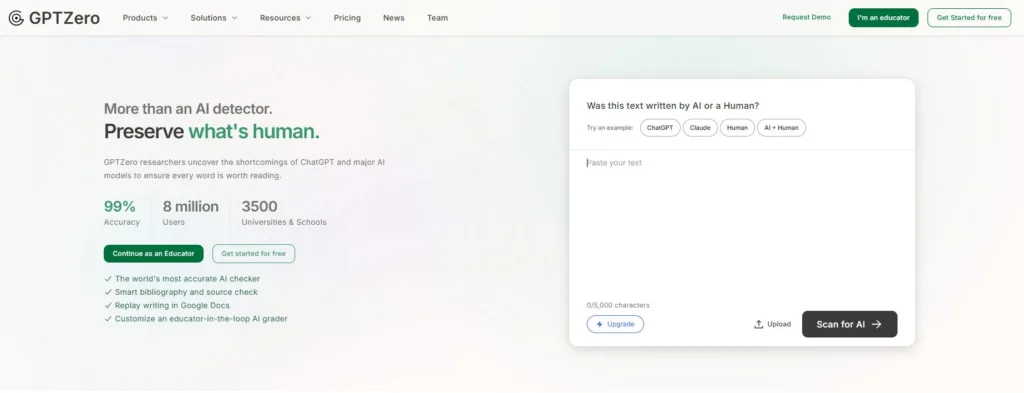Expand the Solutions dropdown chevron

click(x=234, y=18)
